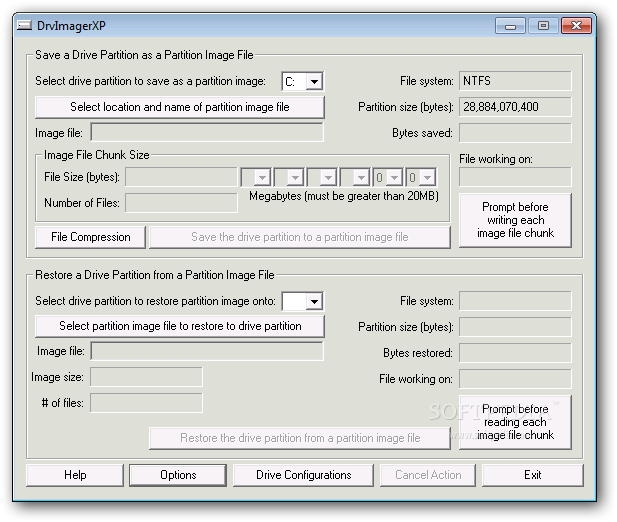This screenshot has width=617, height=522.
Task: Click Select partition image file to restore button
Action: (x=180, y=326)
